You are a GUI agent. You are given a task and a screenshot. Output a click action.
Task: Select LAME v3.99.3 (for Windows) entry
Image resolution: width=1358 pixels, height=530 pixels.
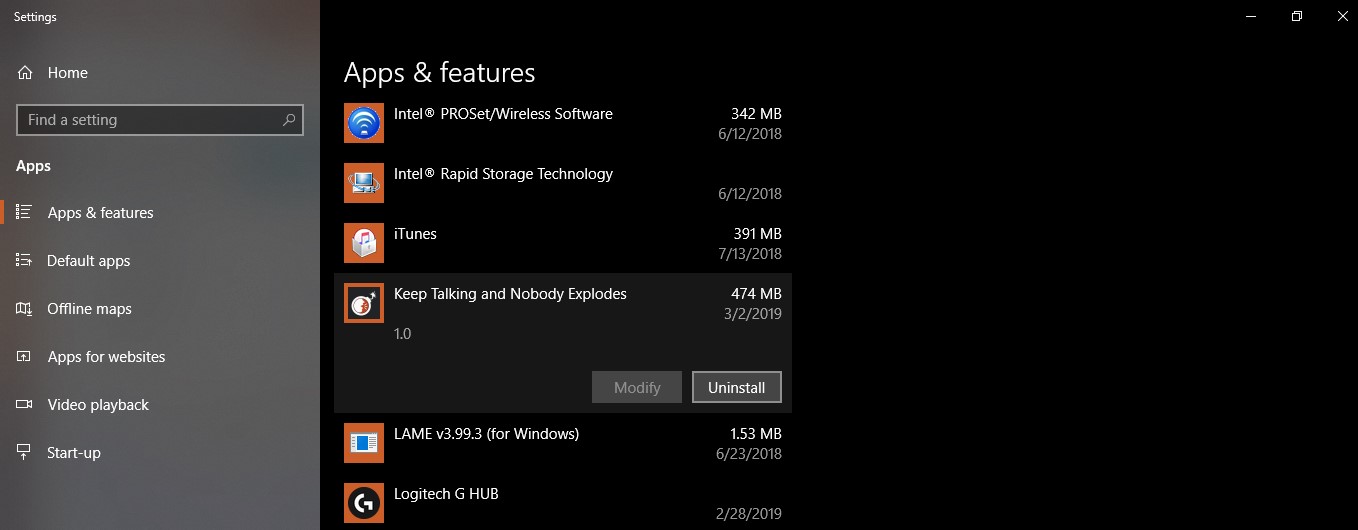(563, 443)
